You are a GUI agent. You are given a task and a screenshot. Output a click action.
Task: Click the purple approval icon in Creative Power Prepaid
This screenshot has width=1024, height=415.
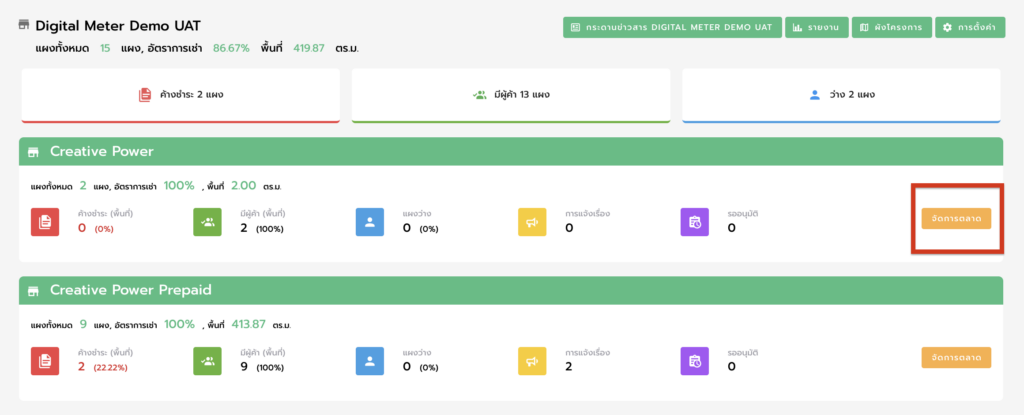click(x=695, y=360)
